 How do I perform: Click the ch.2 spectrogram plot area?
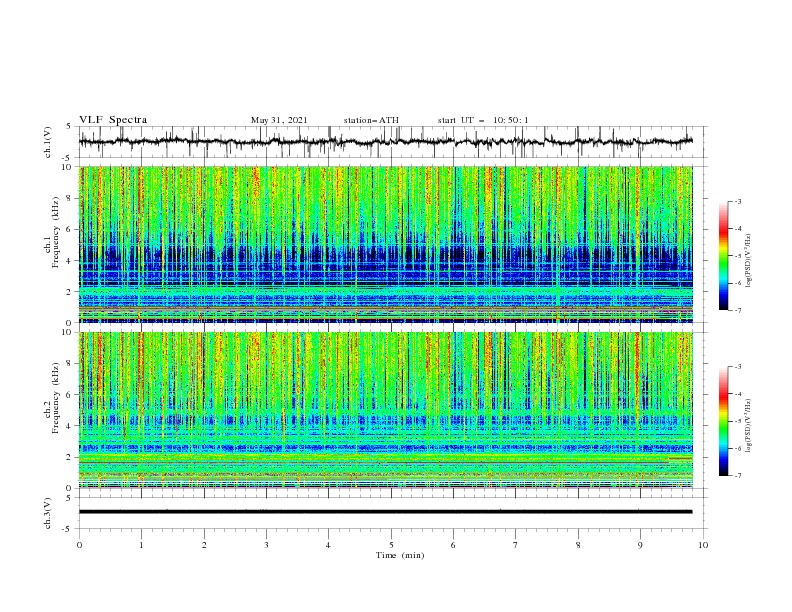tap(386, 410)
